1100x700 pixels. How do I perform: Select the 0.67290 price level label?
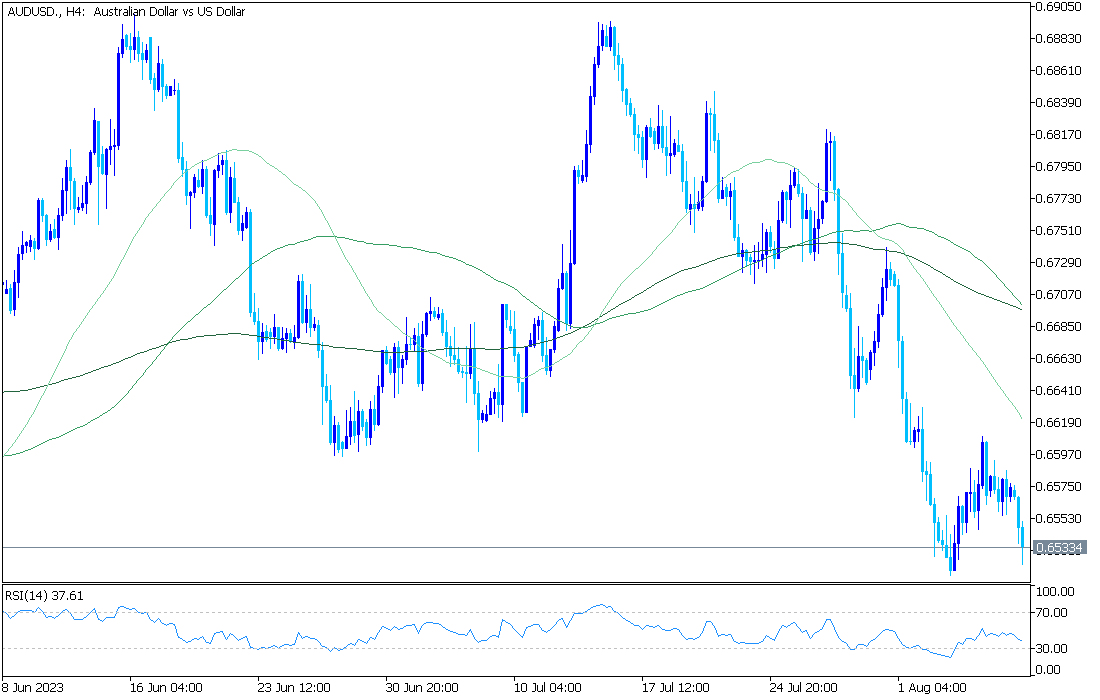point(1059,262)
